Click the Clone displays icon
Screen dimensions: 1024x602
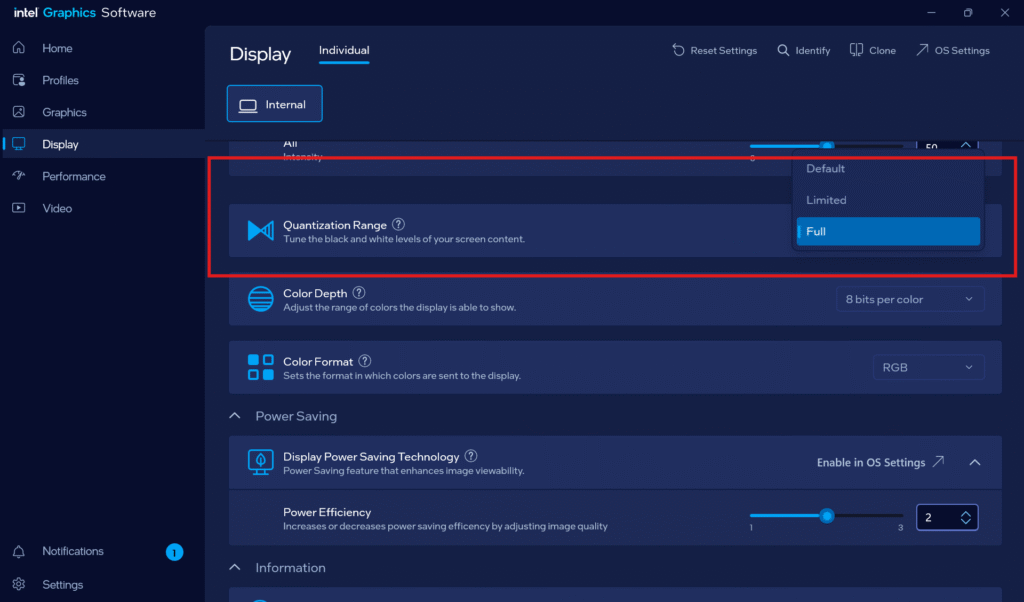tap(856, 50)
